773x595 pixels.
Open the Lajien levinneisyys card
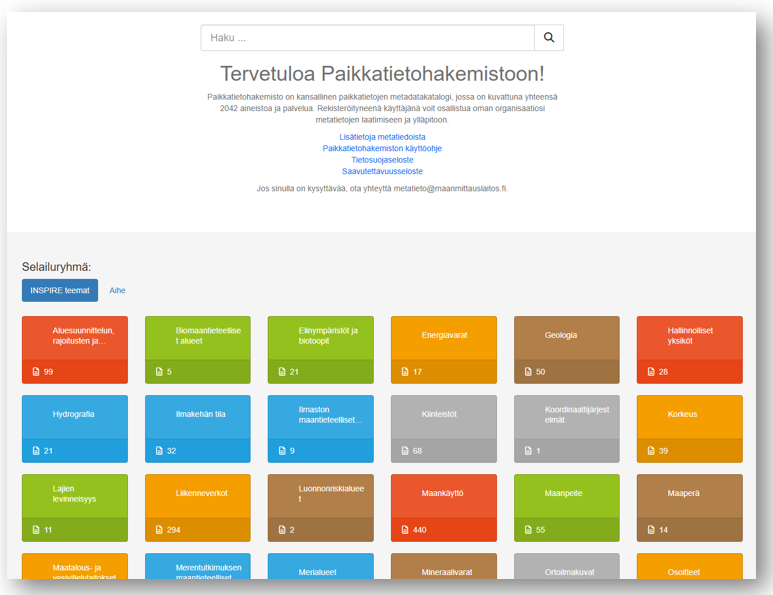[x=75, y=508]
